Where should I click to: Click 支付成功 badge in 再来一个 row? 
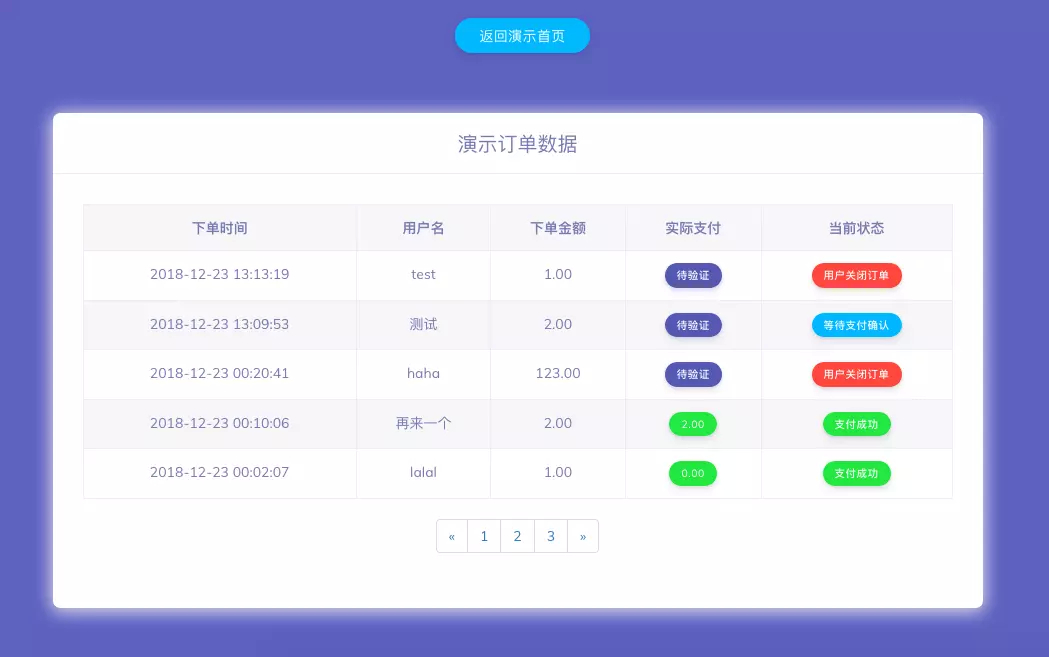(x=856, y=424)
